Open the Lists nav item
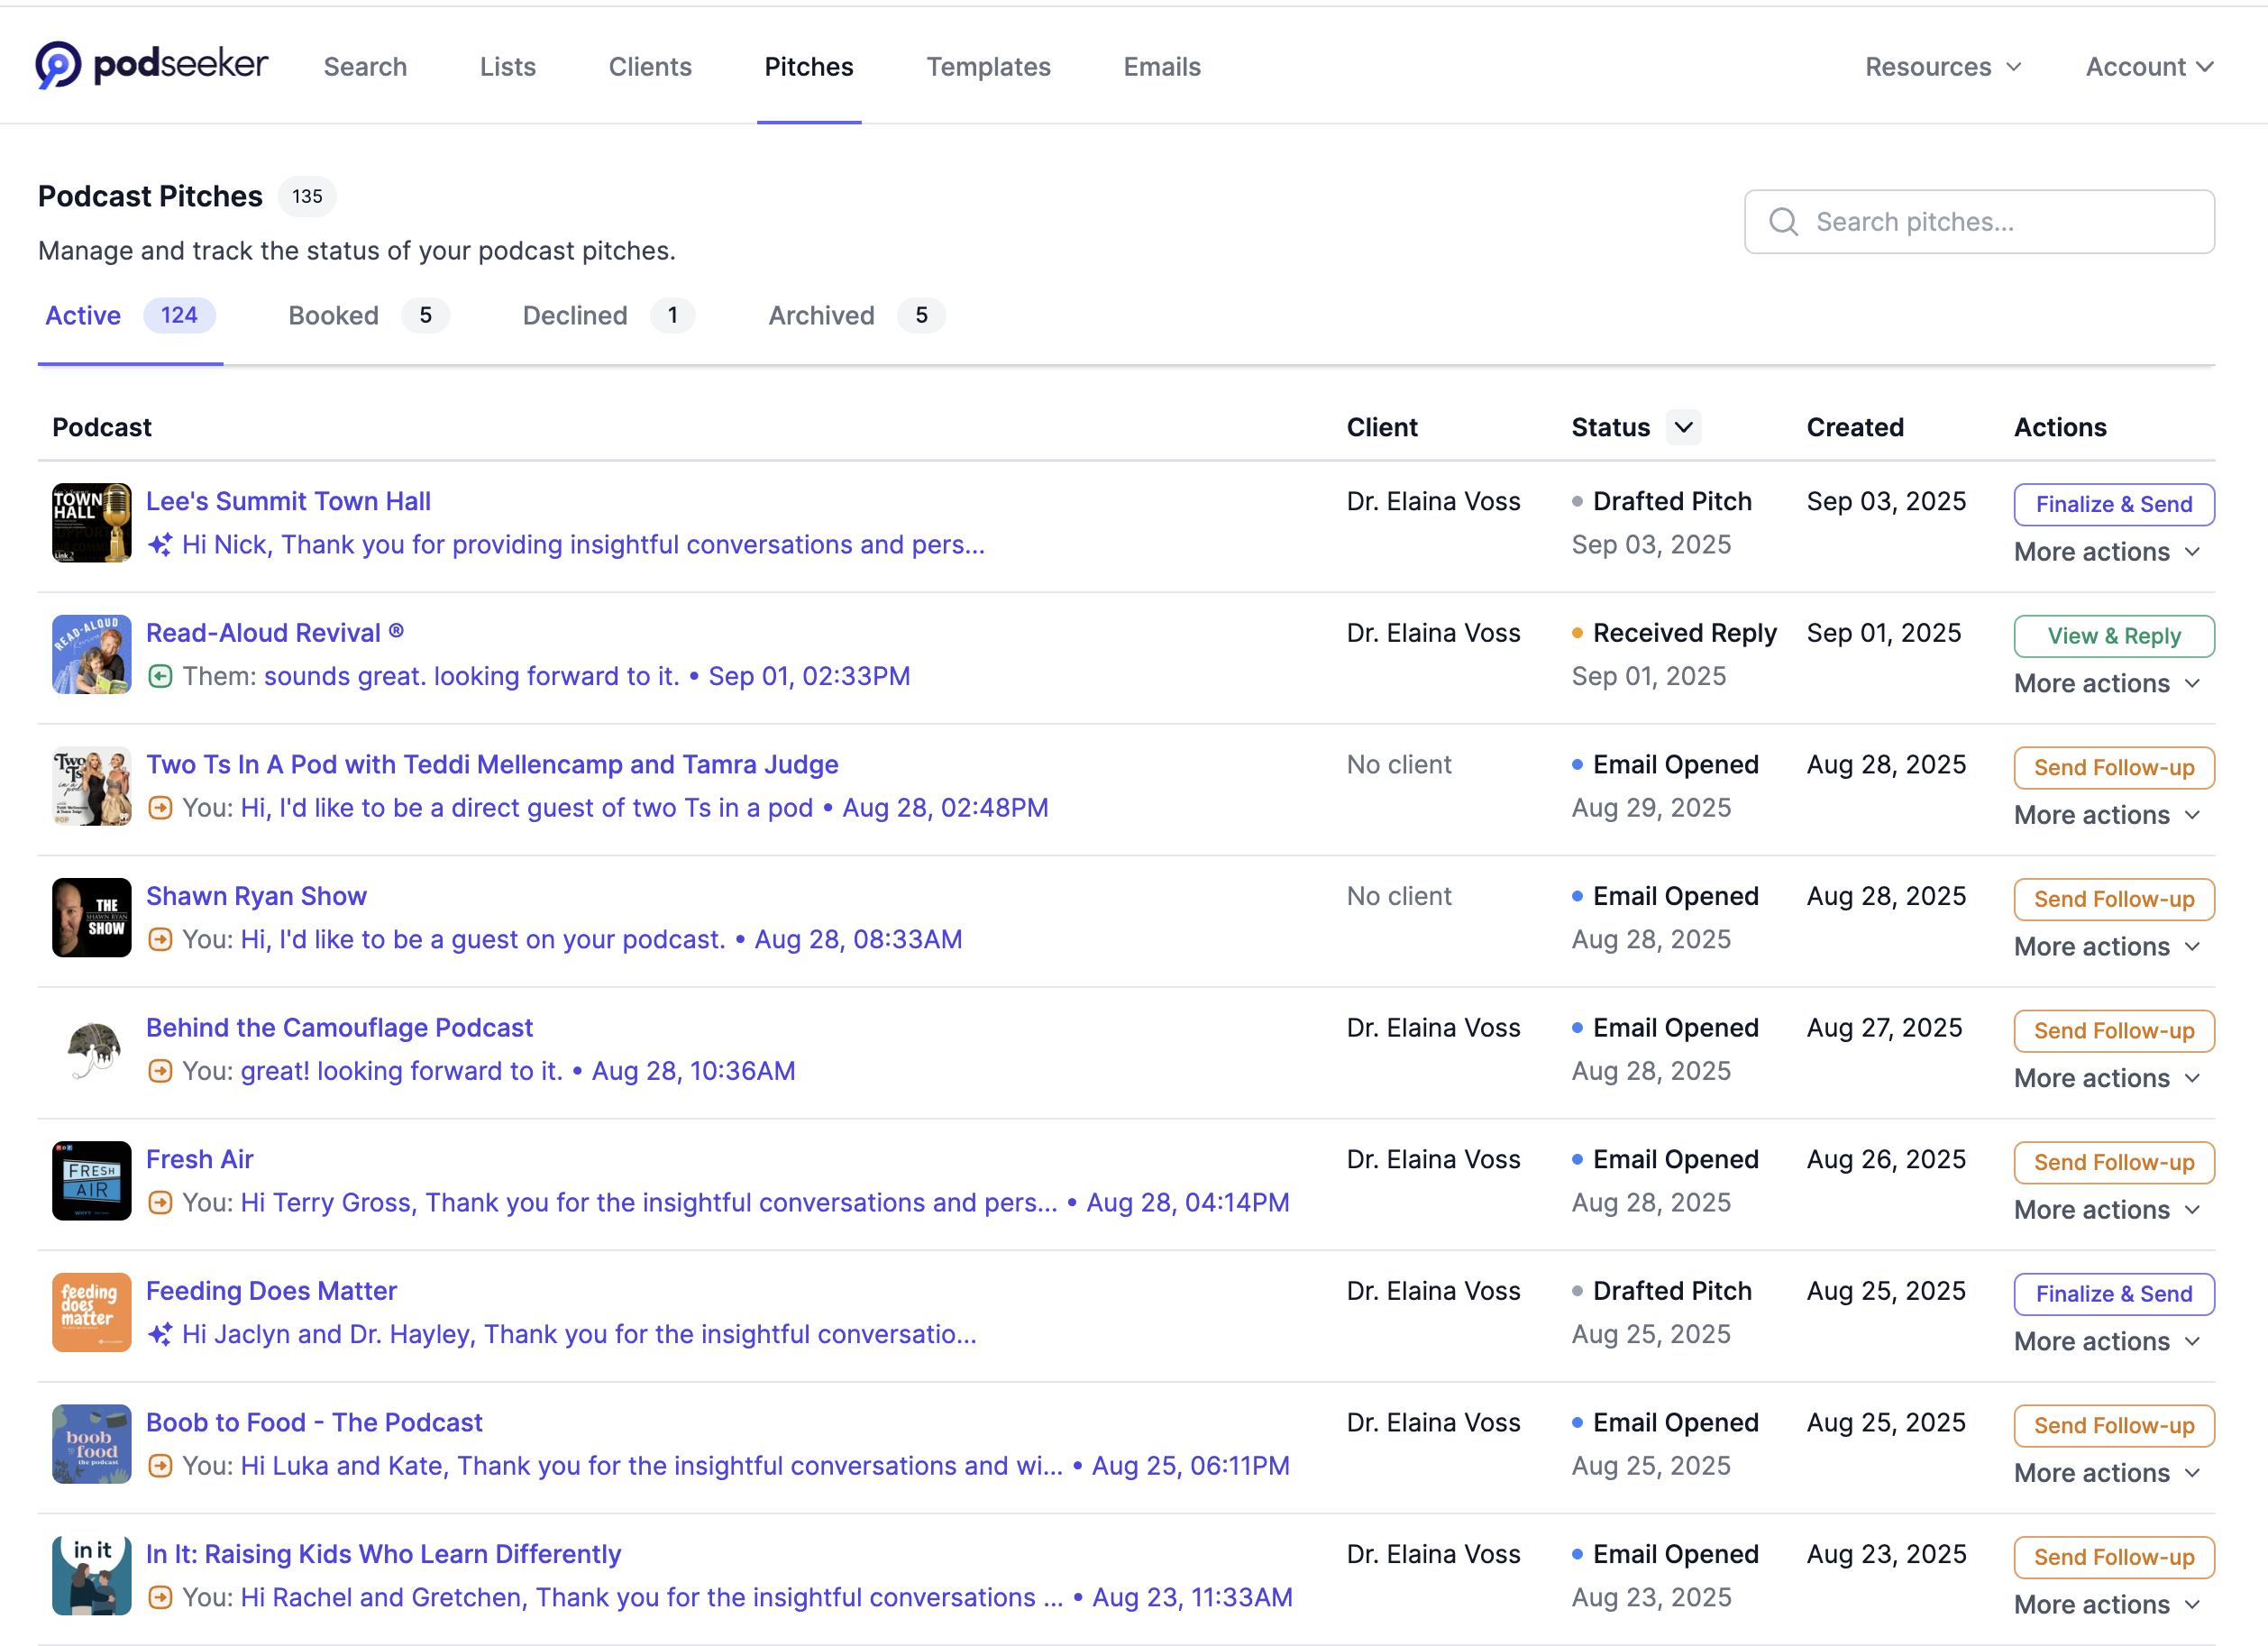Viewport: 2268px width, 1646px height. [508, 67]
